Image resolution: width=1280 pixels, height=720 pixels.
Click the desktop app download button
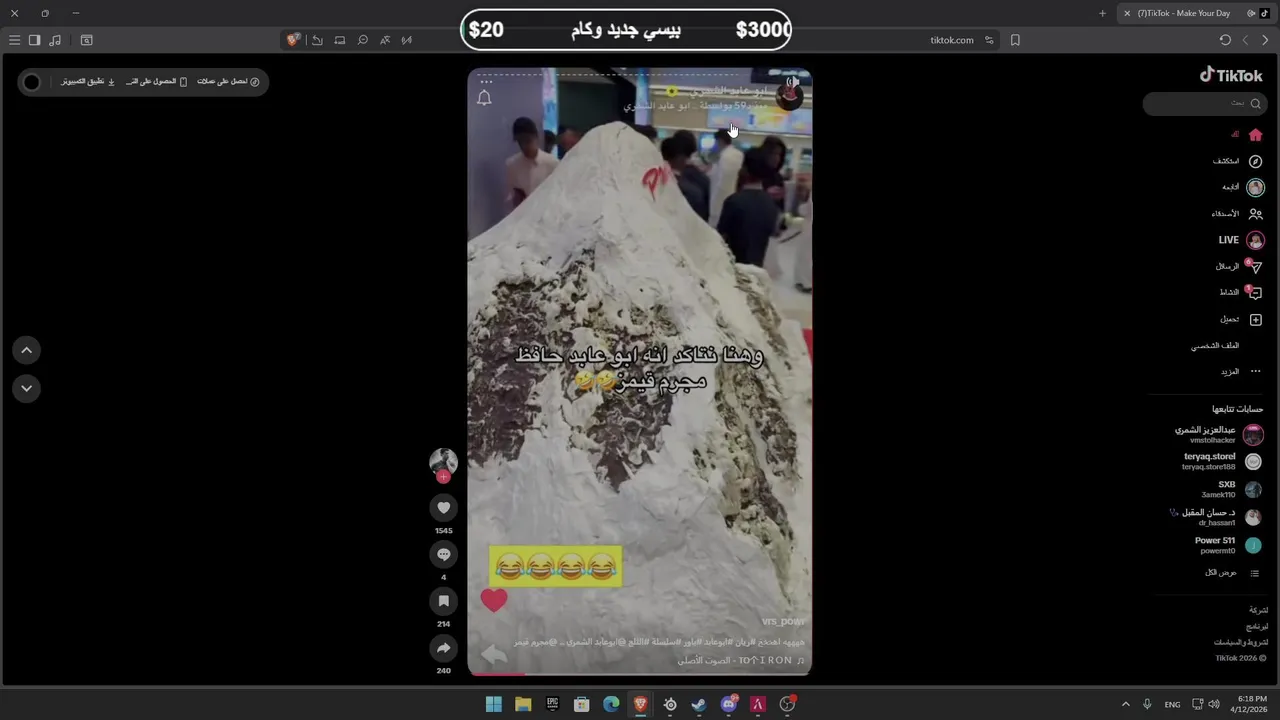[x=88, y=82]
